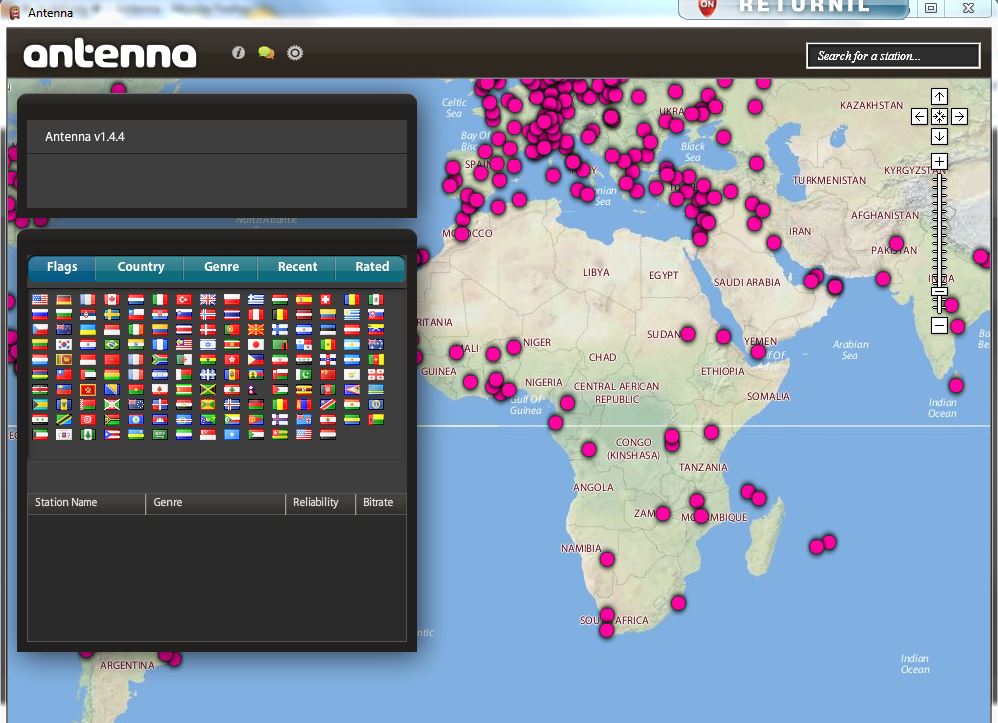The width and height of the screenshot is (998, 723).
Task: Select the Malaysia flag
Action: click(184, 344)
